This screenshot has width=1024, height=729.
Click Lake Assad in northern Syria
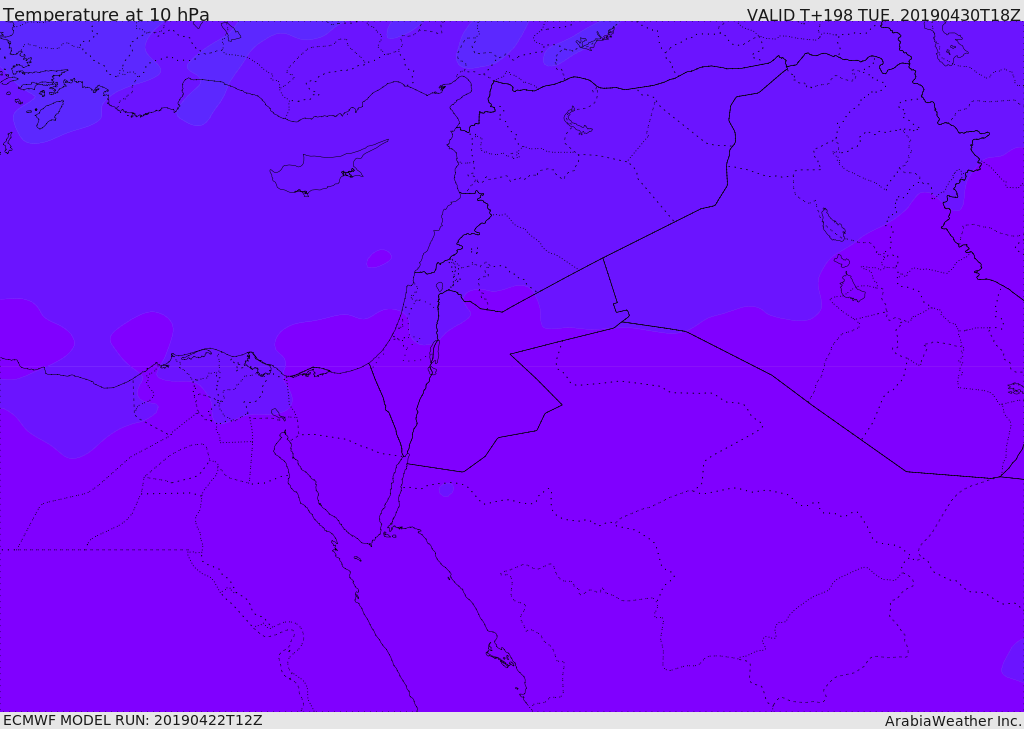[x=576, y=122]
